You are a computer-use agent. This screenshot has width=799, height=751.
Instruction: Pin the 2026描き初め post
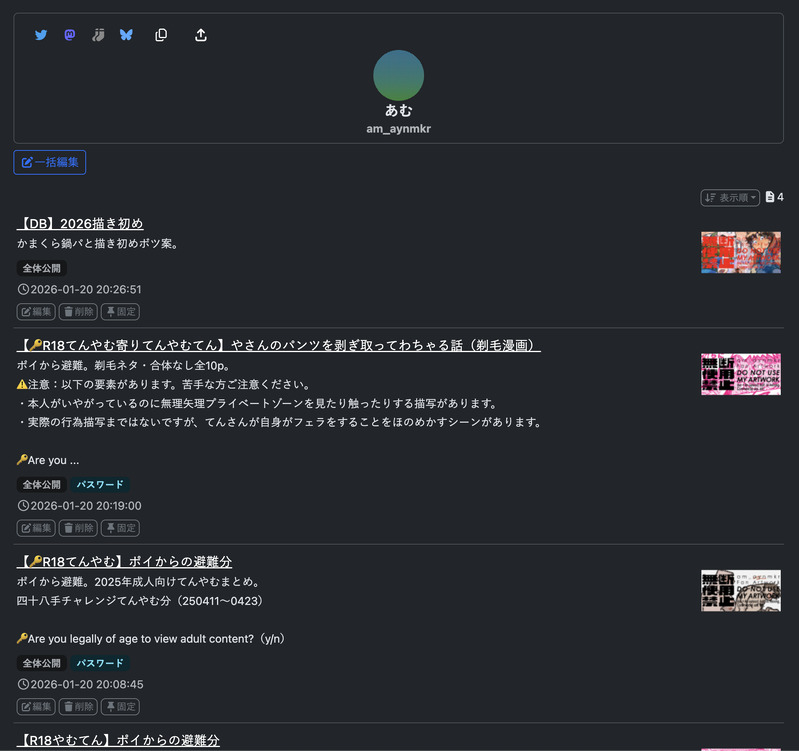(x=120, y=311)
